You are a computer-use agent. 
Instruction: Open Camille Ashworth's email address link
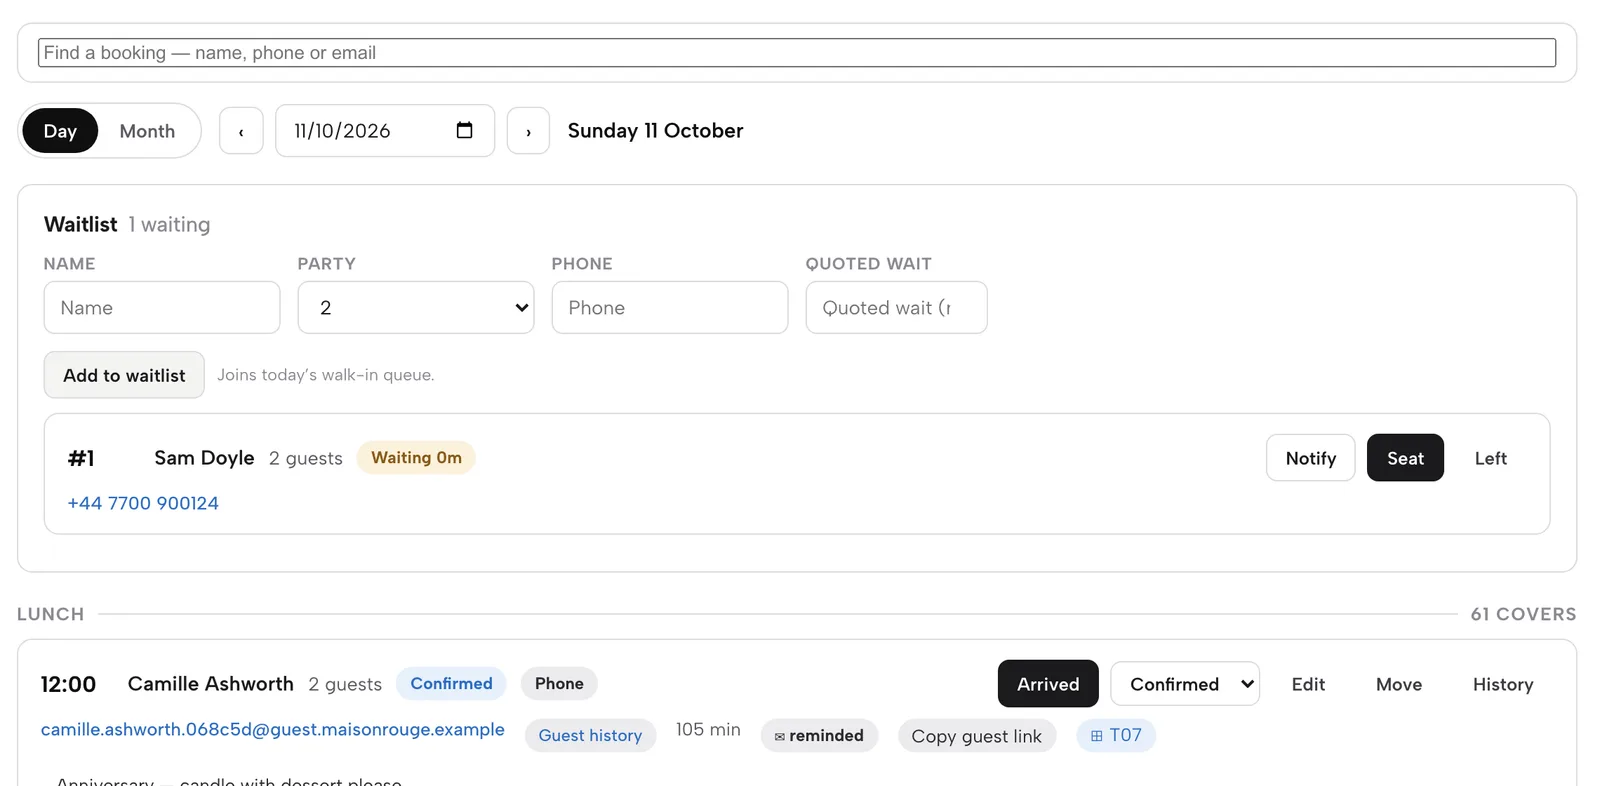[273, 729]
